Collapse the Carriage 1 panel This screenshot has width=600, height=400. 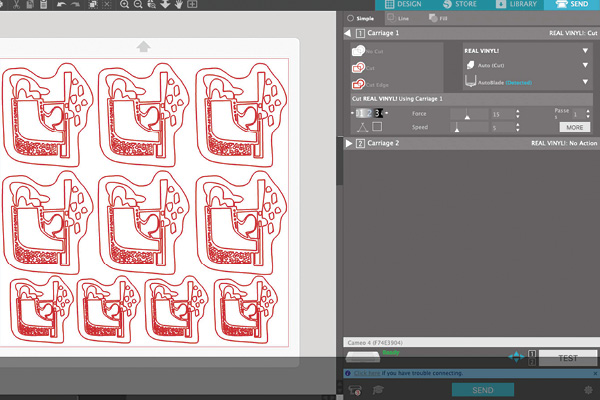tap(347, 33)
